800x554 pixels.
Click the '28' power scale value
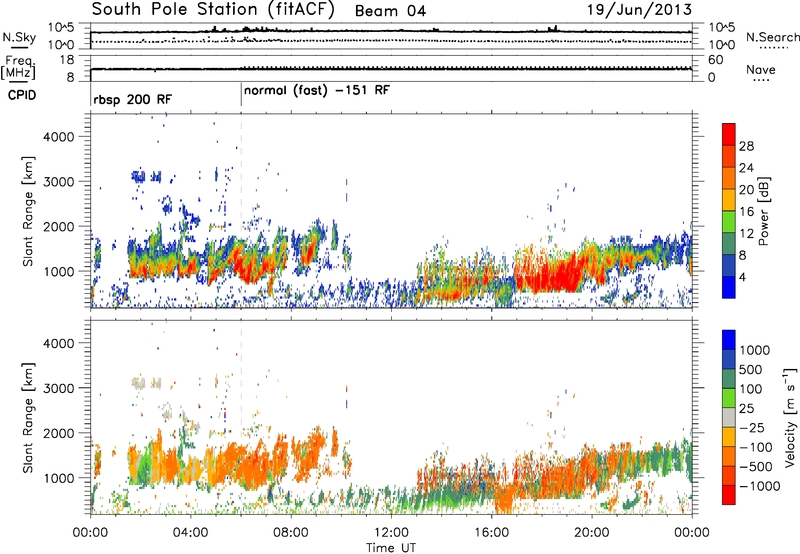click(x=746, y=146)
